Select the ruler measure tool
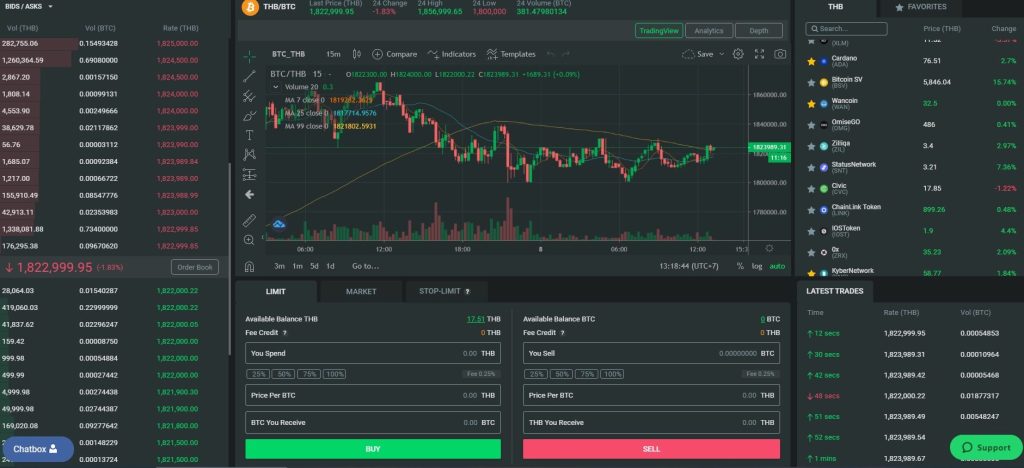Image resolution: width=1024 pixels, height=468 pixels. tap(249, 221)
